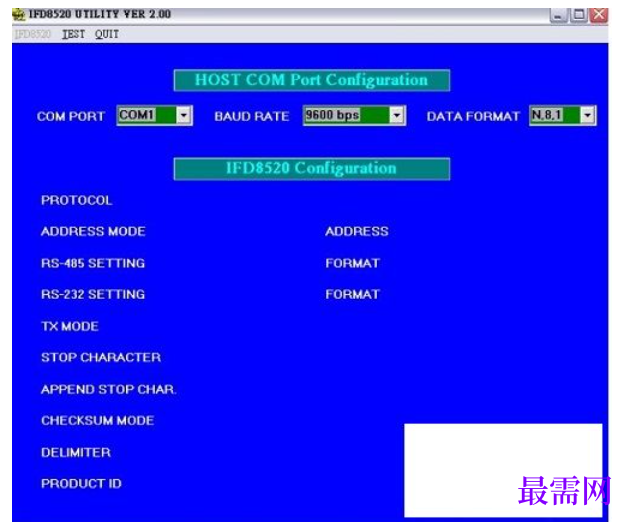This screenshot has width=630, height=522.
Task: Click the RS-232 SETTING label
Action: point(93,295)
